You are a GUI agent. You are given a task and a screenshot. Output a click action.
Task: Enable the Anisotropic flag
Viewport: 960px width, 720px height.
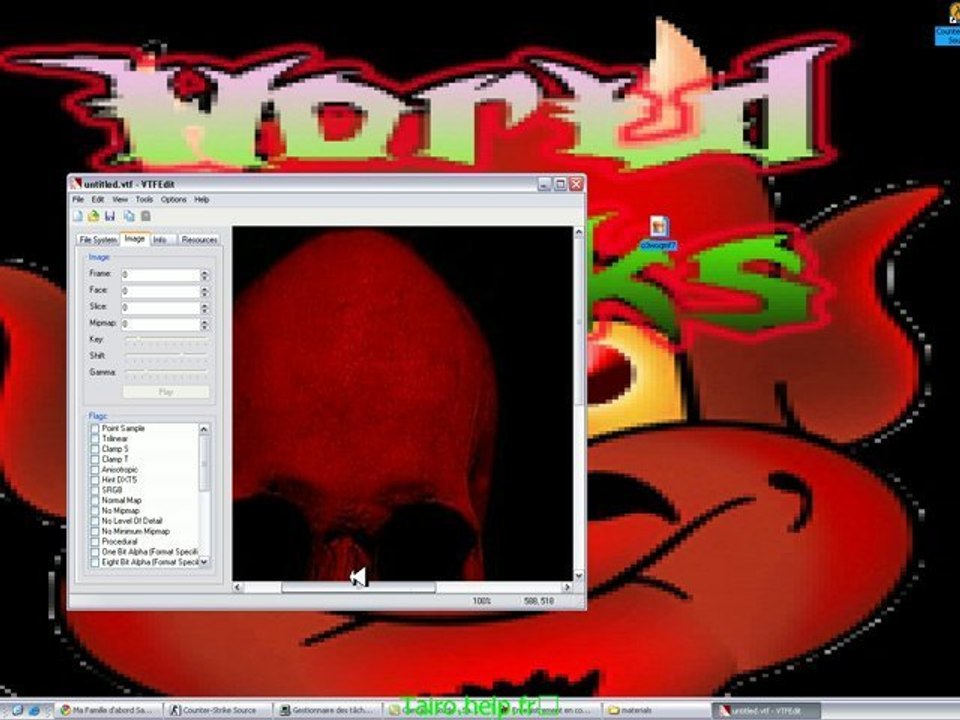coord(95,470)
